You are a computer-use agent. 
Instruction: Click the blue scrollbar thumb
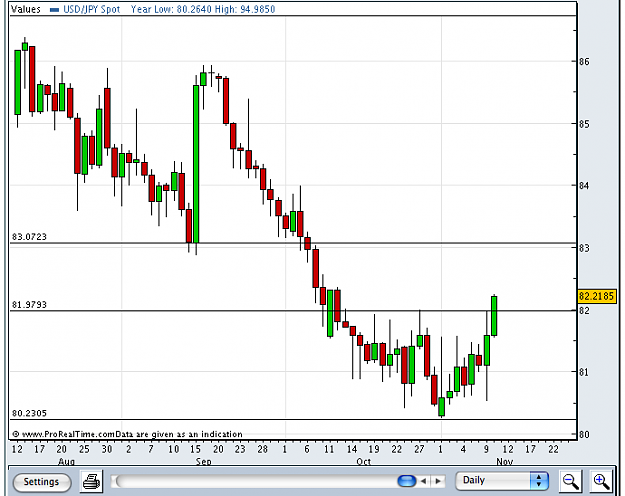[x=407, y=481]
